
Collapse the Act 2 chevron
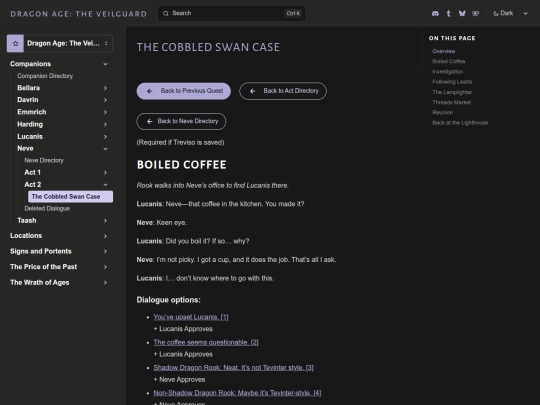(105, 185)
